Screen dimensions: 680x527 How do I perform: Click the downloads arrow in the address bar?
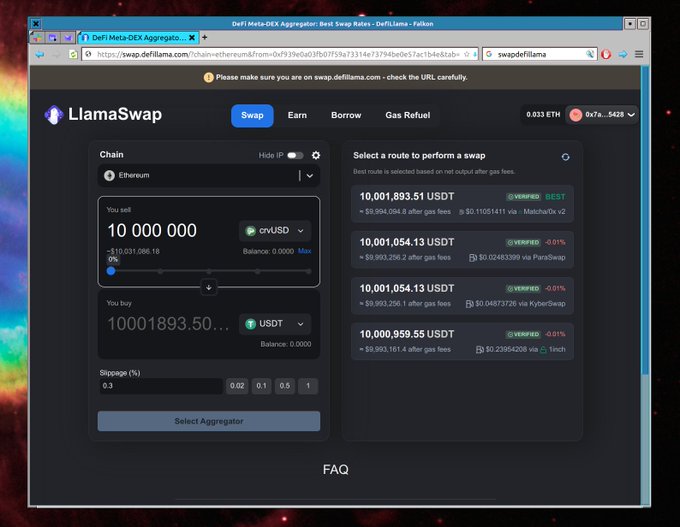click(x=474, y=54)
